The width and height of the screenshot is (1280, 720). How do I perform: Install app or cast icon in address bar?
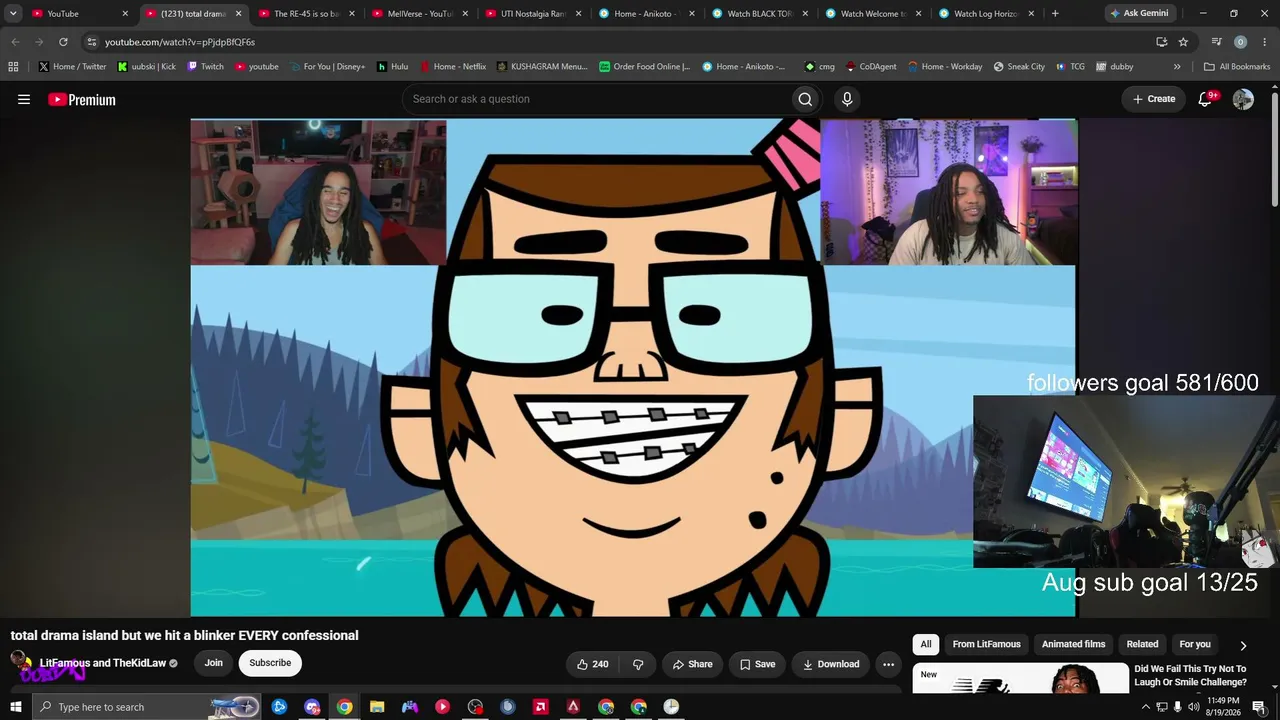(x=1161, y=42)
